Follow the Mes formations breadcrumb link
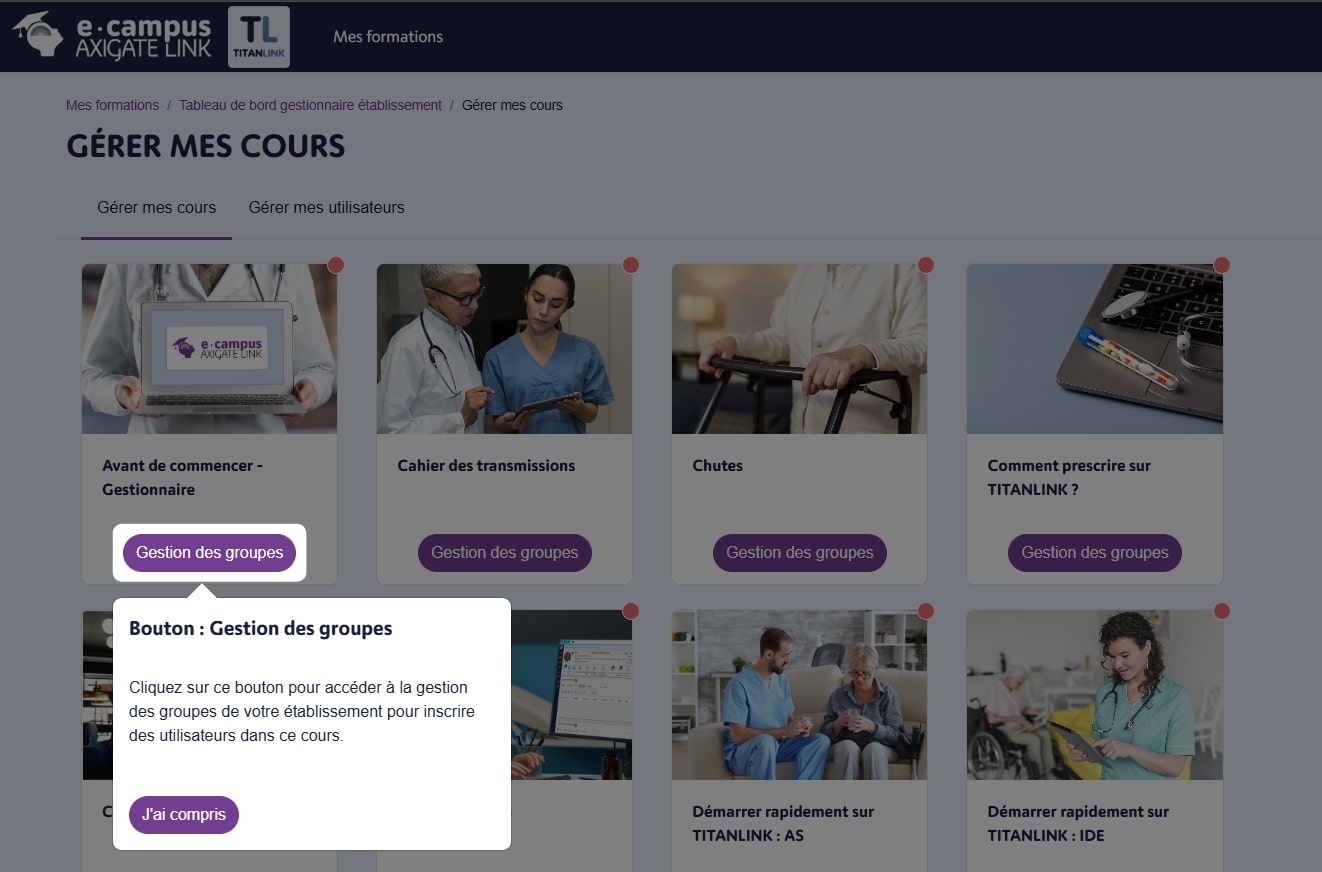This screenshot has width=1322, height=872. click(112, 105)
